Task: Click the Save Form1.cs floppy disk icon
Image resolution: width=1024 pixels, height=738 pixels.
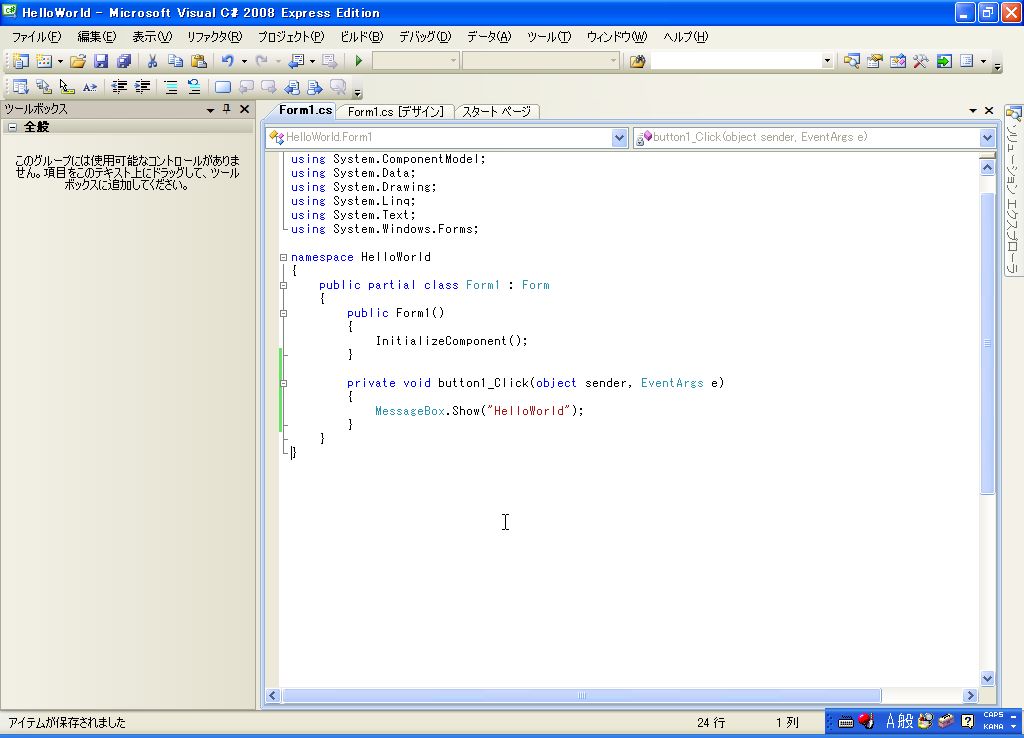Action: coord(101,61)
